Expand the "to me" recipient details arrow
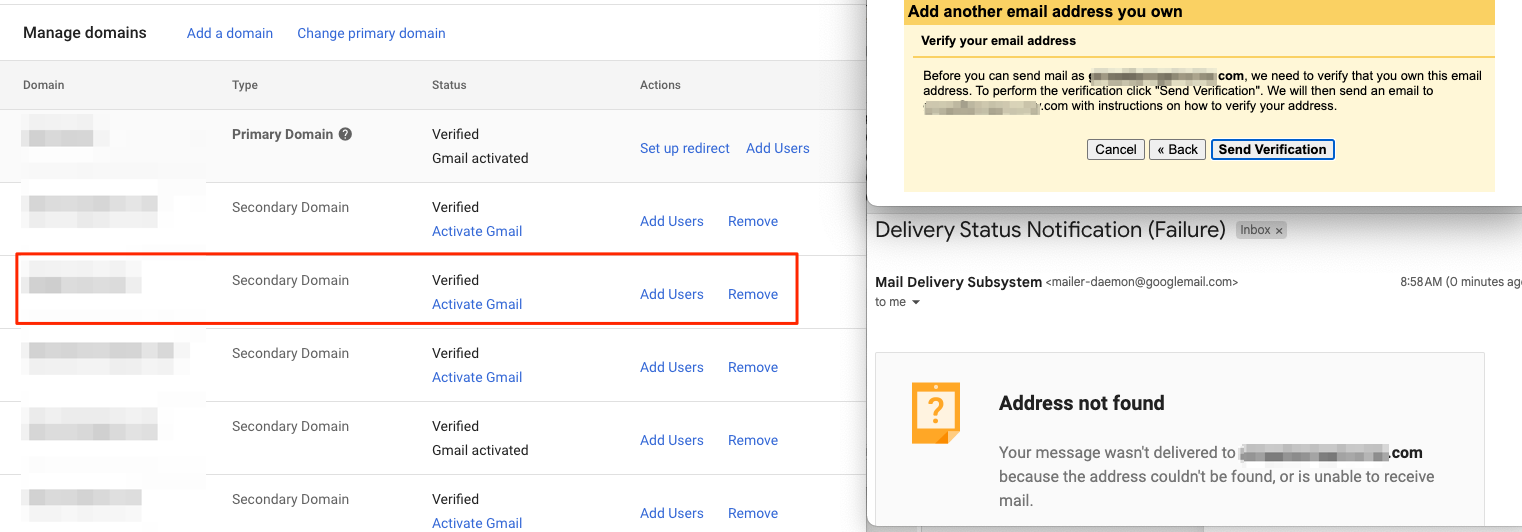Screen dimensions: 1522x532 click(x=915, y=302)
